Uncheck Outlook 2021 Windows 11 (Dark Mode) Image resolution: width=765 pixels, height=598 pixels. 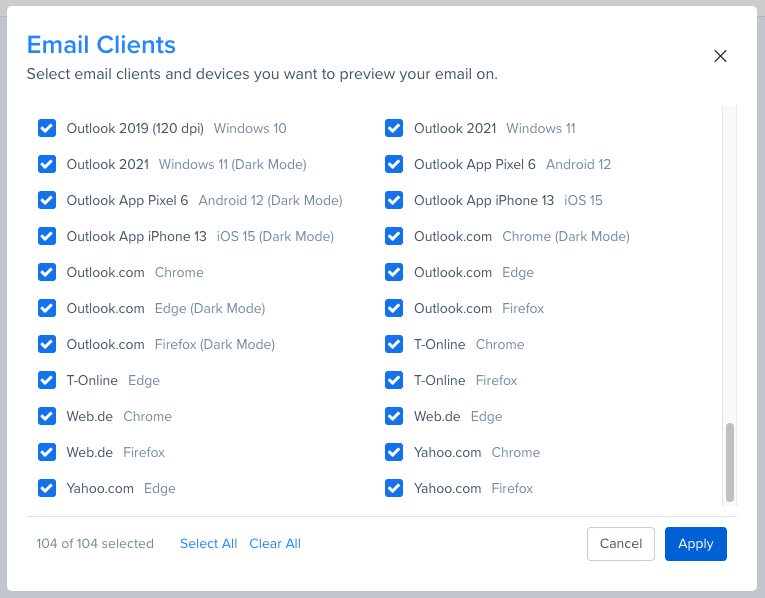point(47,164)
